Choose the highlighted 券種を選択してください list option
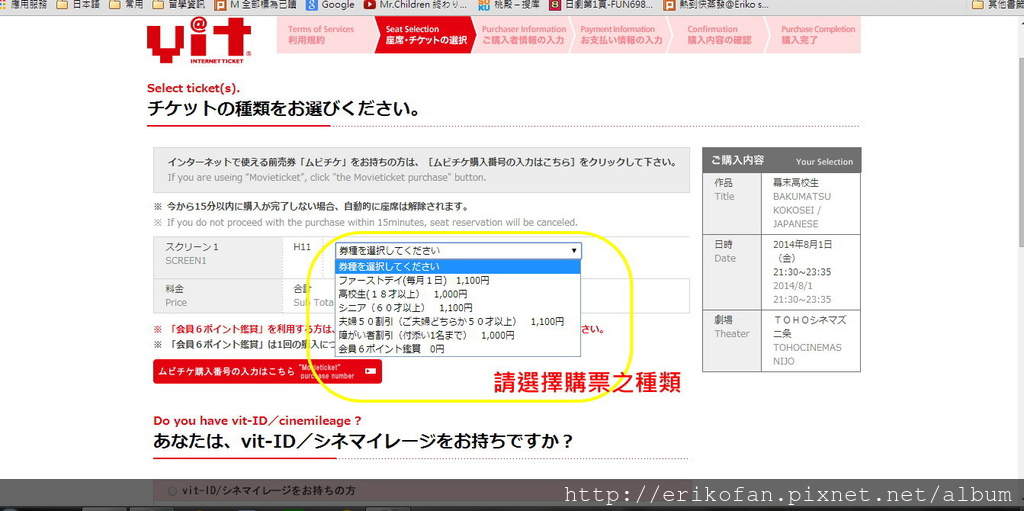 (458, 266)
